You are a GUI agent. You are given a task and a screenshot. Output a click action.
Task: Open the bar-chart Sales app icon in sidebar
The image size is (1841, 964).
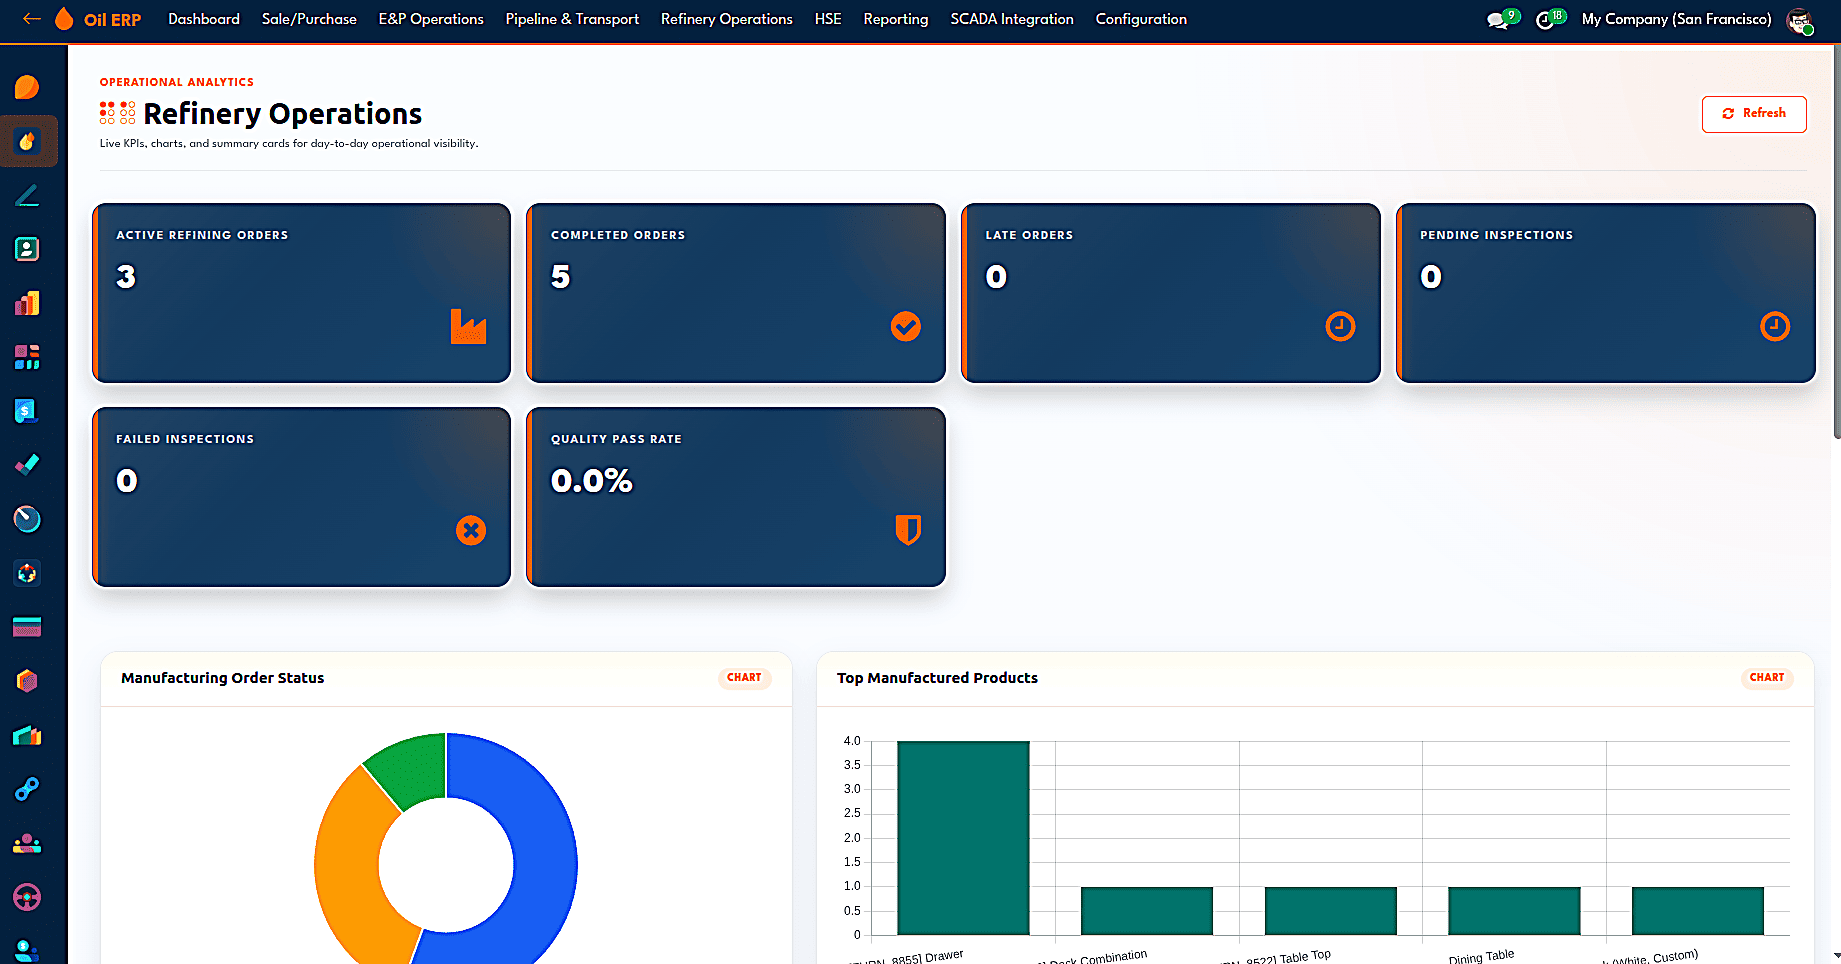[x=27, y=303]
